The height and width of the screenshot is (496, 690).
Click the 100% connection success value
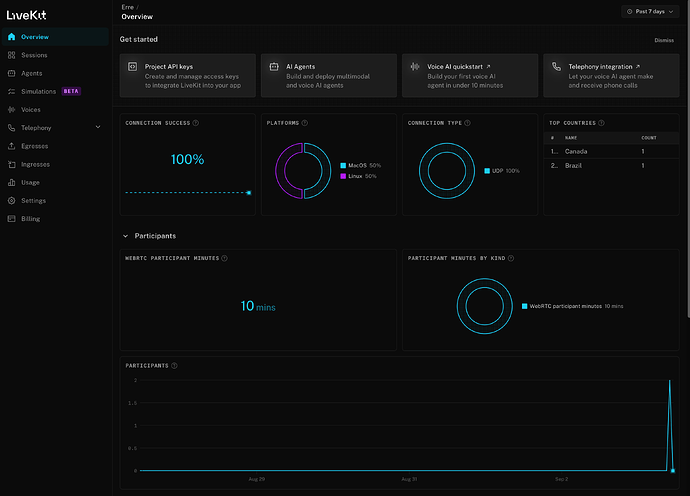[x=187, y=159]
